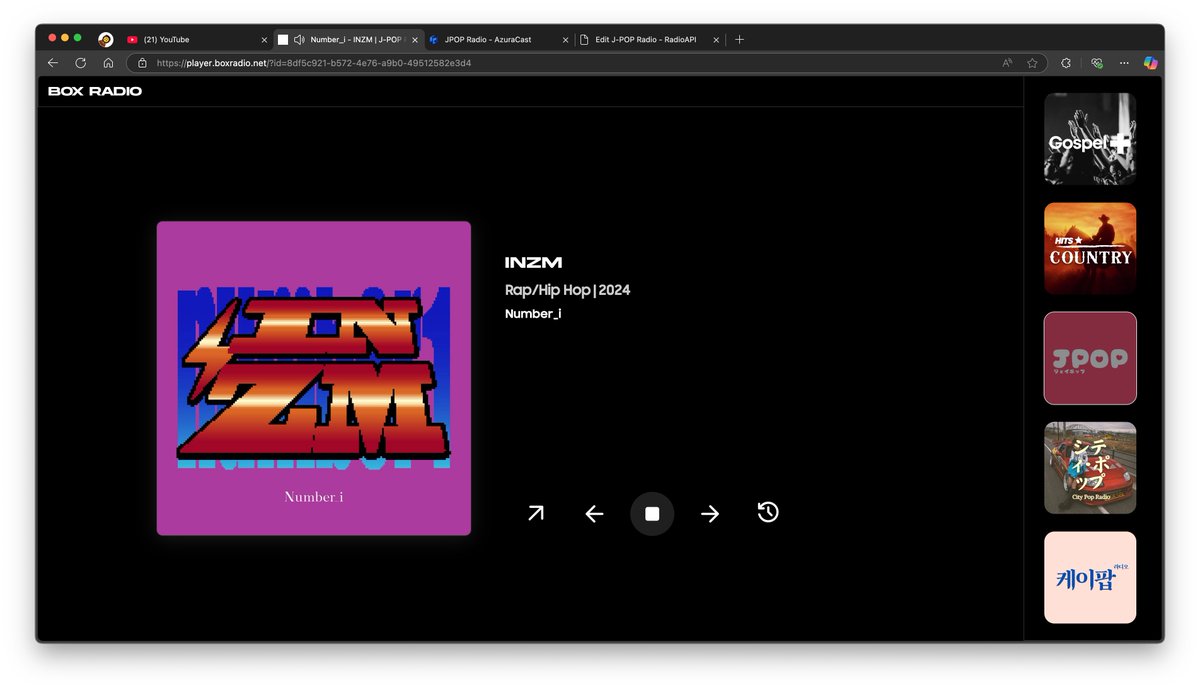Click the Number_i artist name

tap(533, 314)
